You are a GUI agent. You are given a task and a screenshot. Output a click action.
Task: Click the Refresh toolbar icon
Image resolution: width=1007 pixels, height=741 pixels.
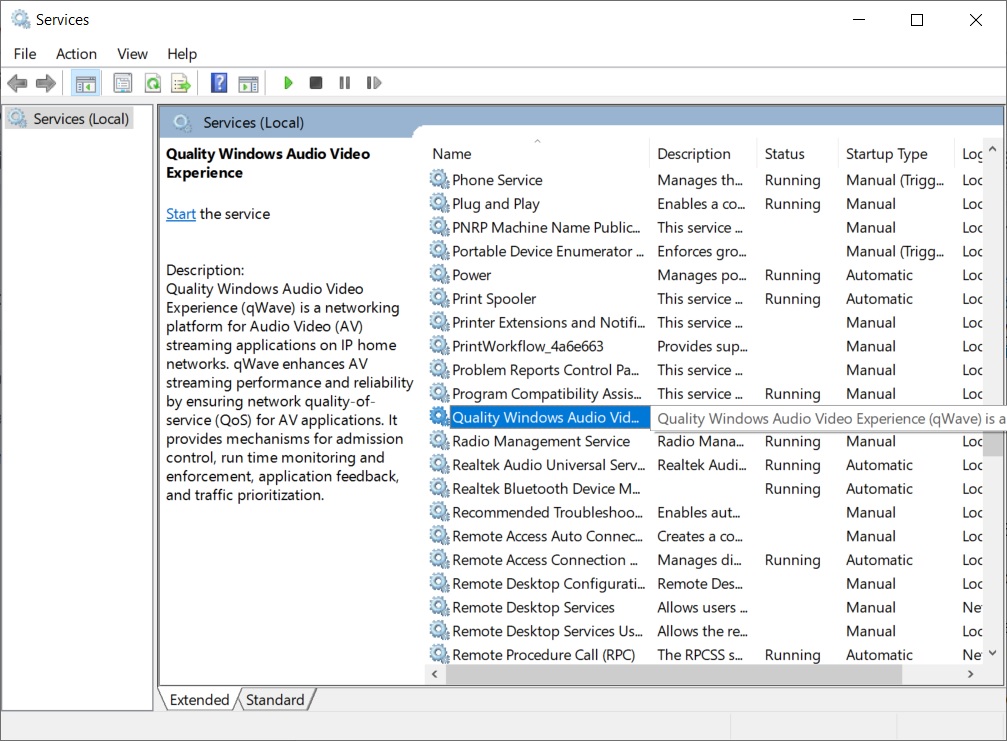153,83
